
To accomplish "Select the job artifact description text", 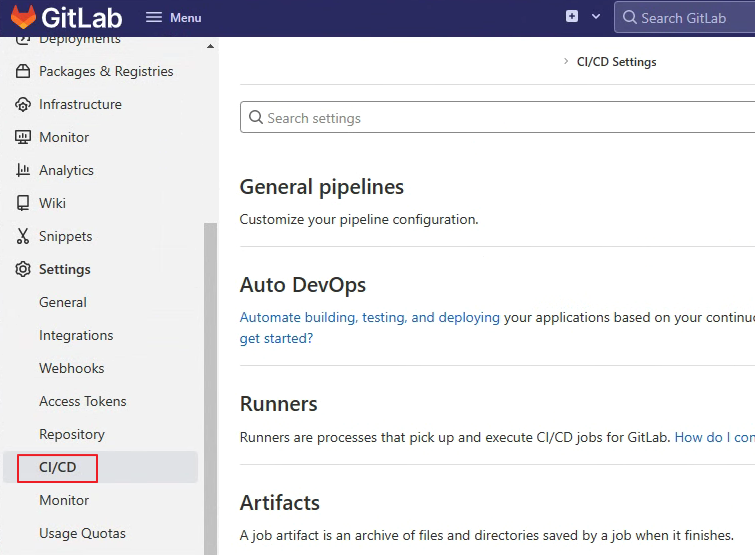I will click(x=487, y=536).
